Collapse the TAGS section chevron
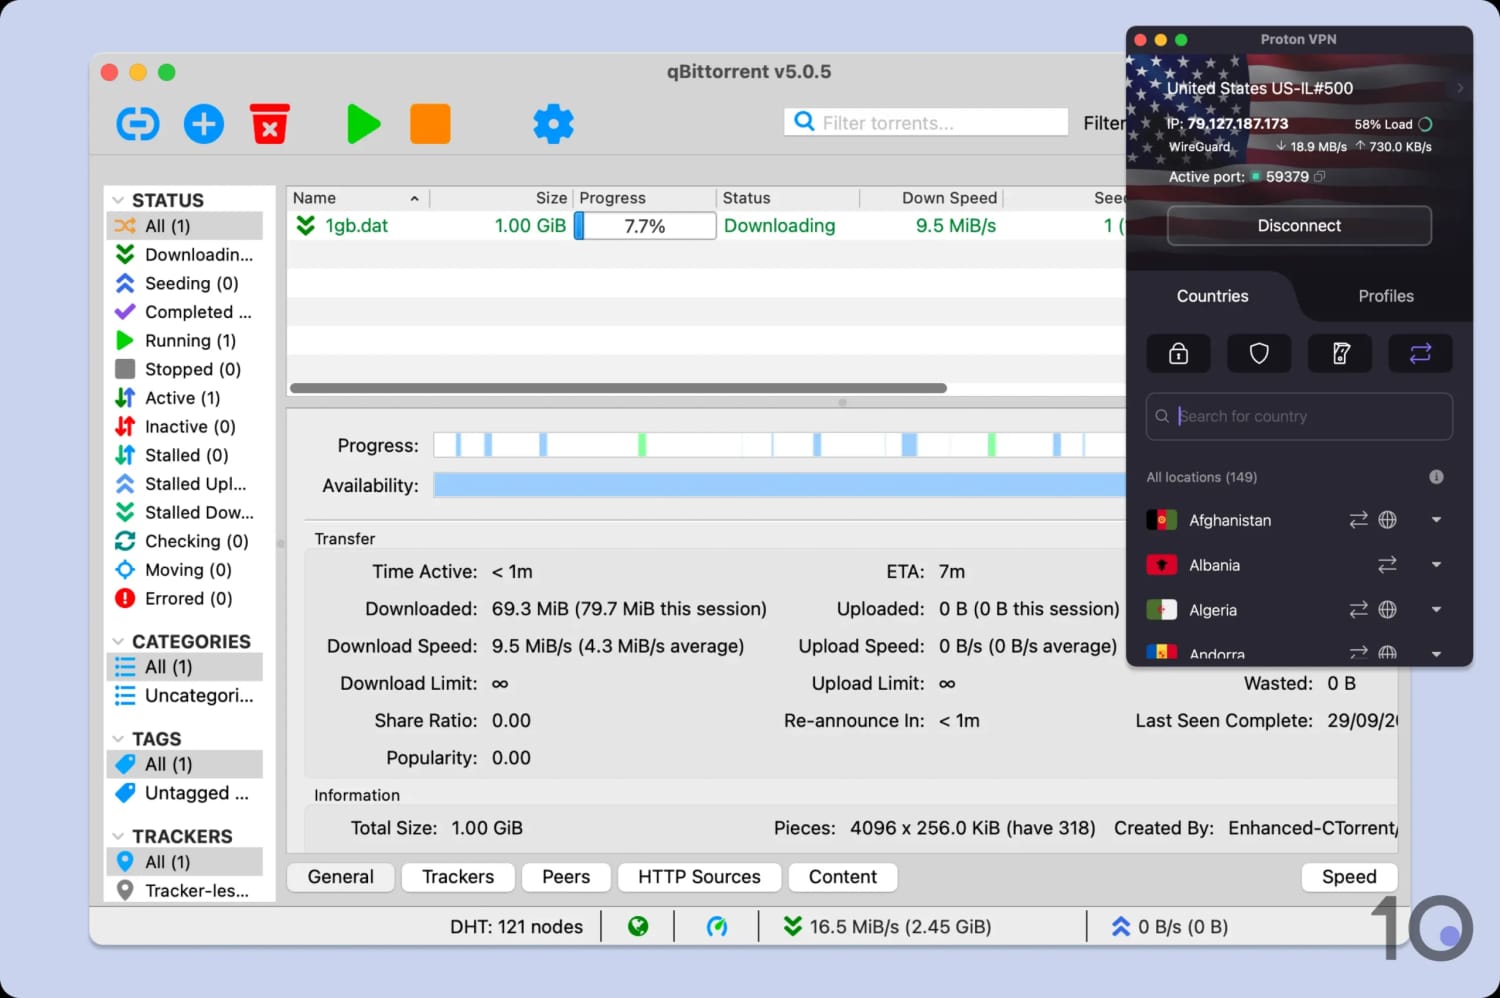This screenshot has height=998, width=1500. point(118,739)
